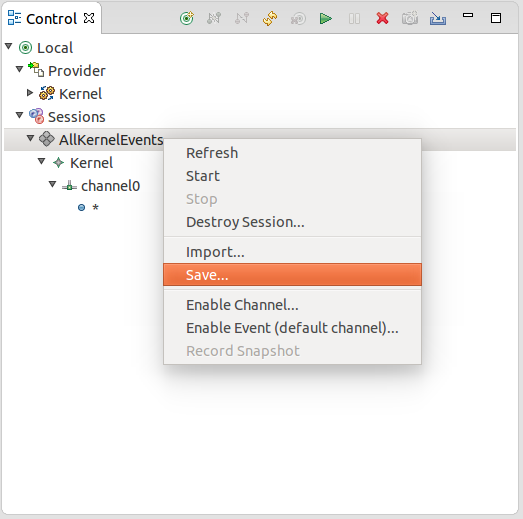Click the New Connection target icon

(186, 18)
